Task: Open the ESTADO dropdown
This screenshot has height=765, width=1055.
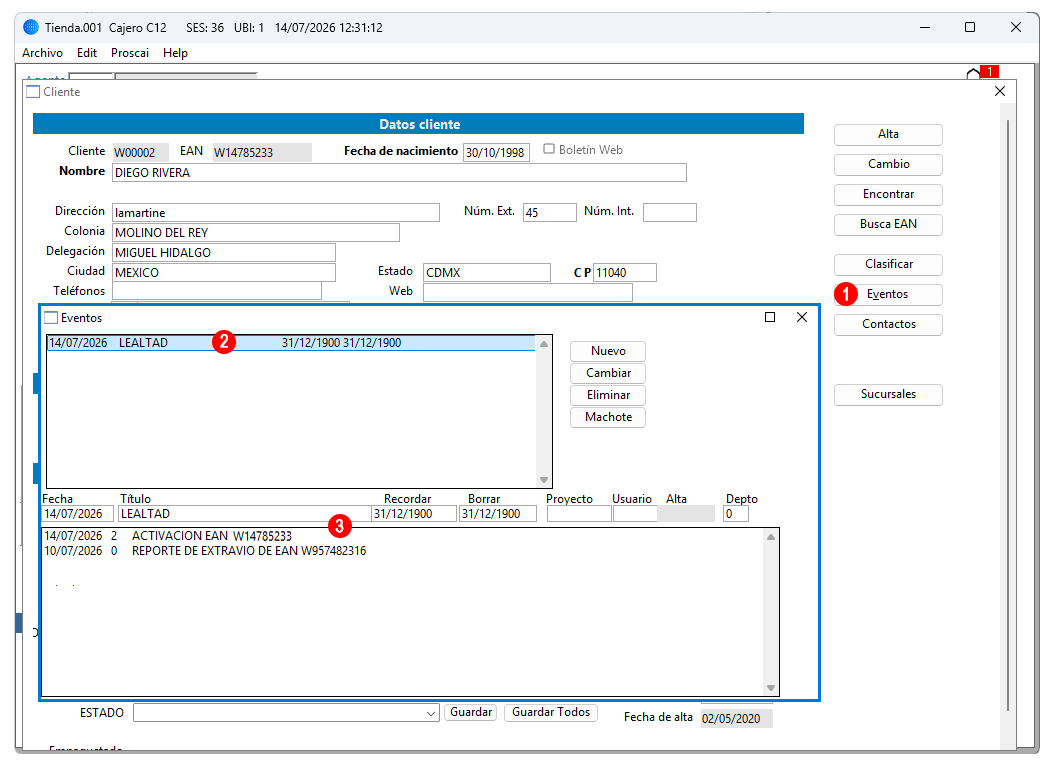Action: [431, 713]
